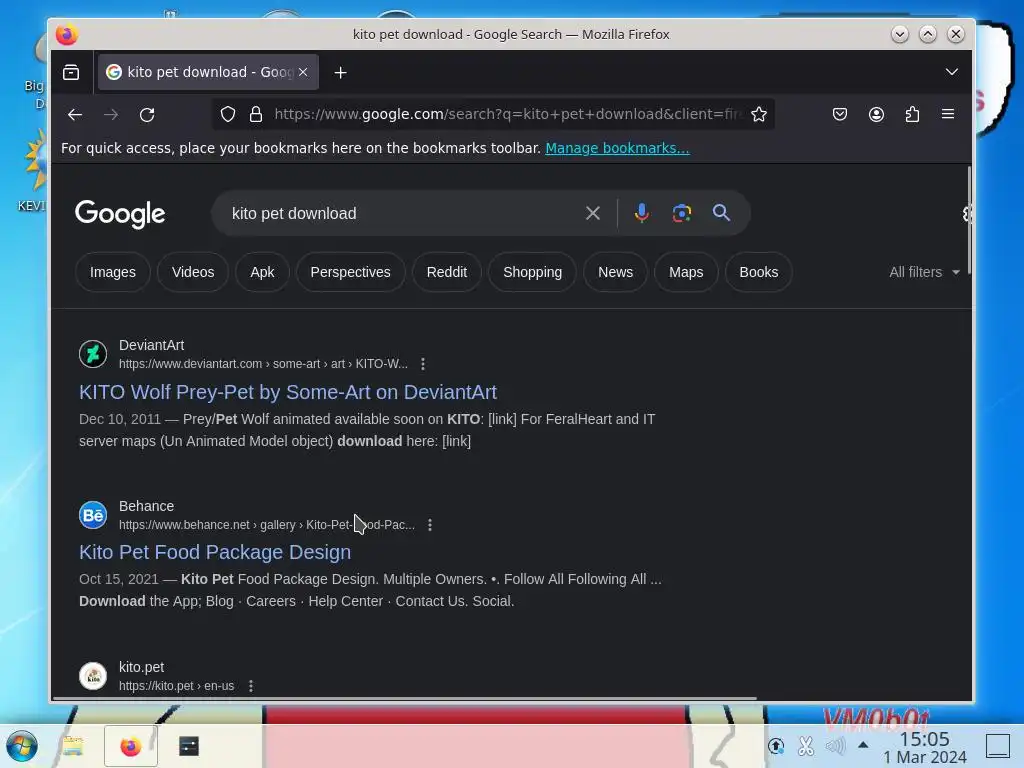1024x768 pixels.
Task: Submit search with the magnifier icon
Action: (x=721, y=213)
